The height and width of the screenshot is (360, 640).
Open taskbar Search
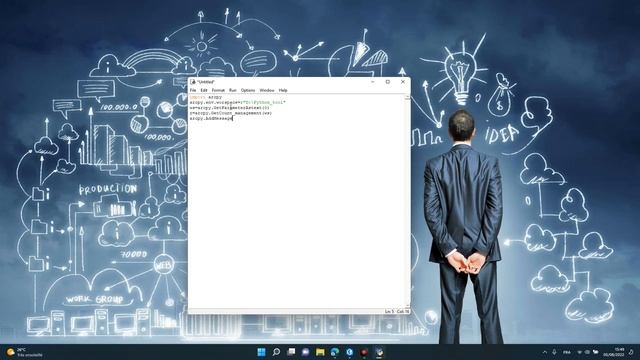[276, 352]
